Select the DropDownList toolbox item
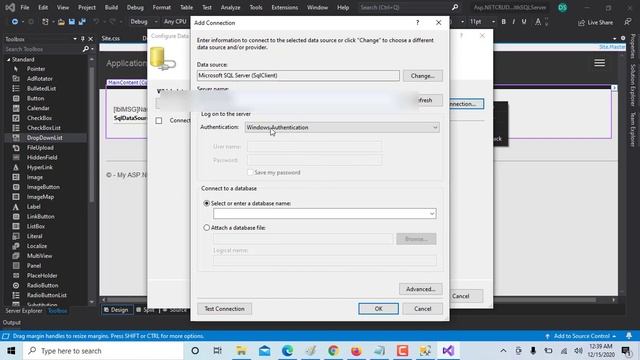The width and height of the screenshot is (640, 360). coord(44,138)
